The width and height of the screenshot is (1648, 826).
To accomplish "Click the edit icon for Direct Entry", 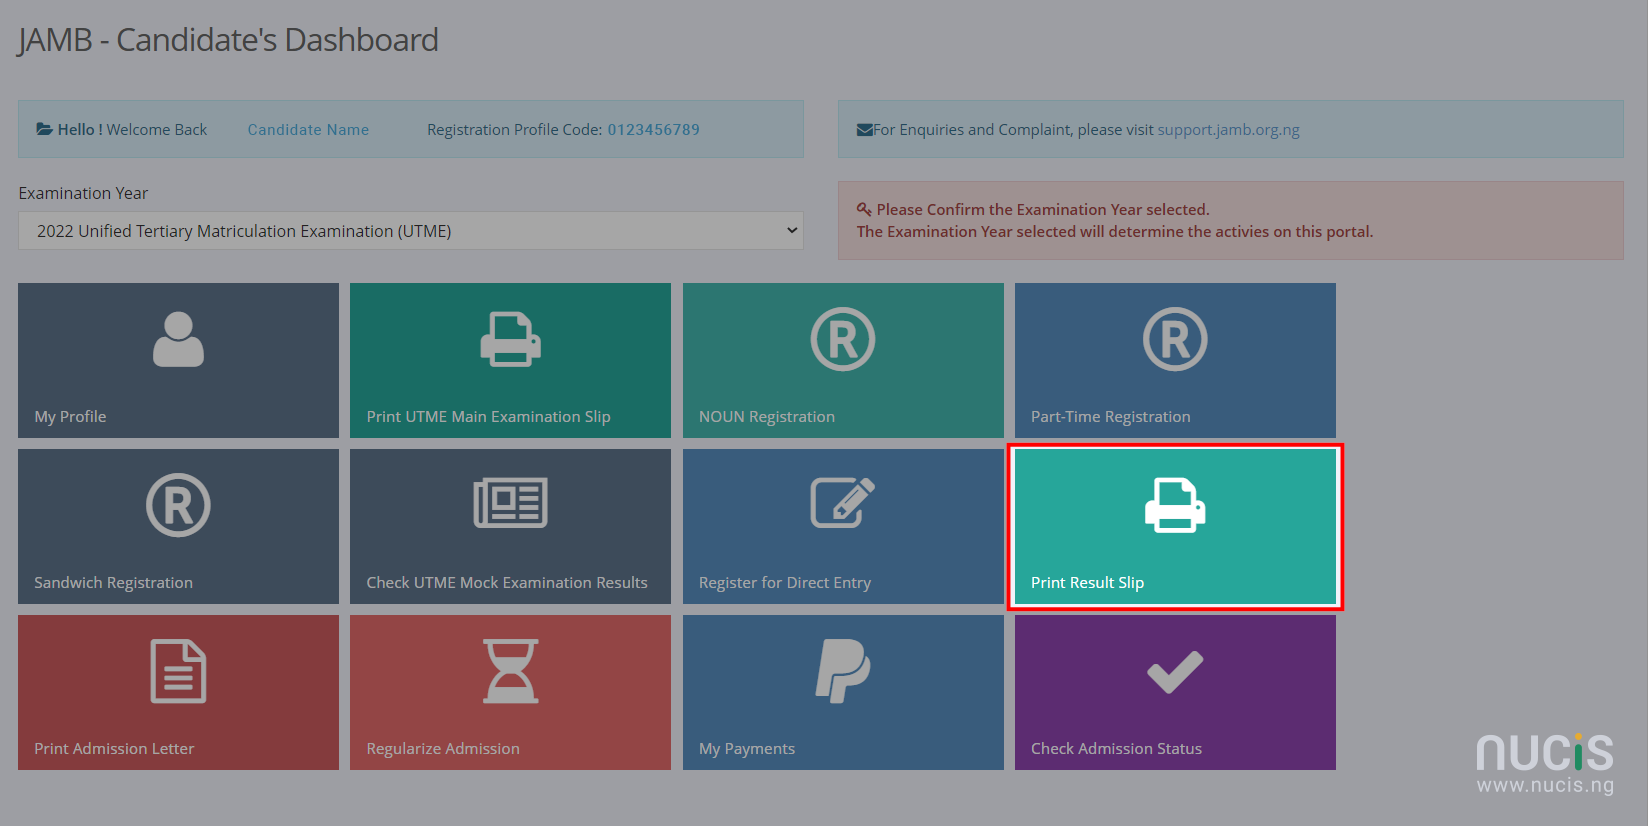I will [x=842, y=503].
